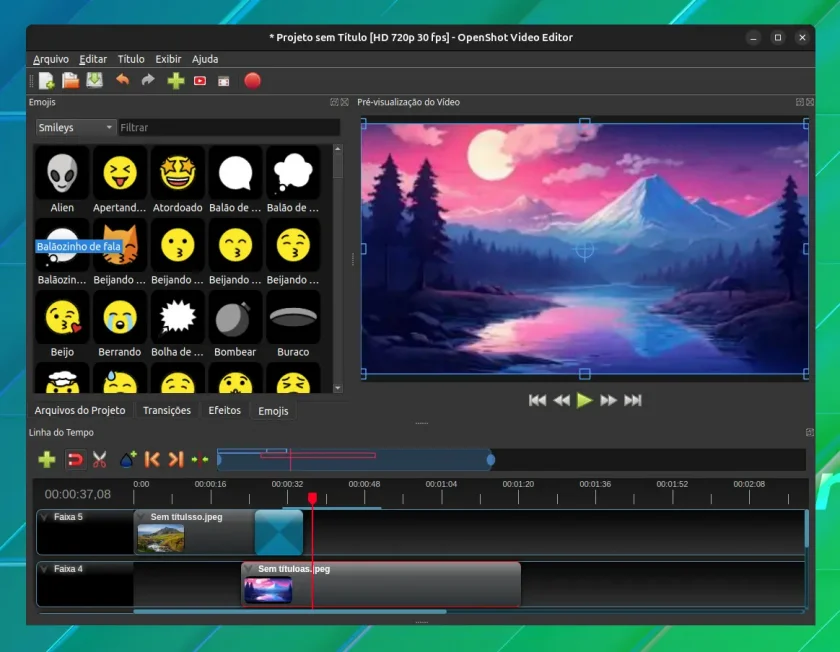Expand the Faixa 5 track menu arrow
Viewport: 840px width, 652px height.
click(44, 517)
